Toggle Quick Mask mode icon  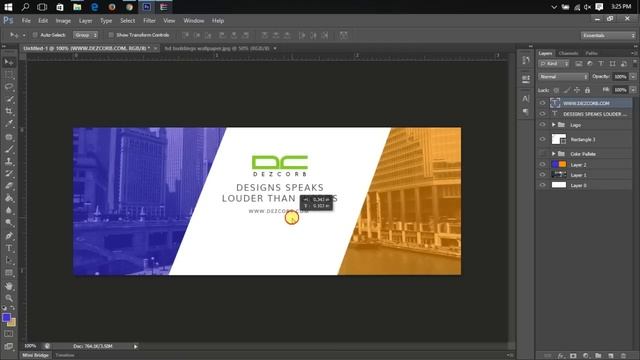(x=9, y=334)
